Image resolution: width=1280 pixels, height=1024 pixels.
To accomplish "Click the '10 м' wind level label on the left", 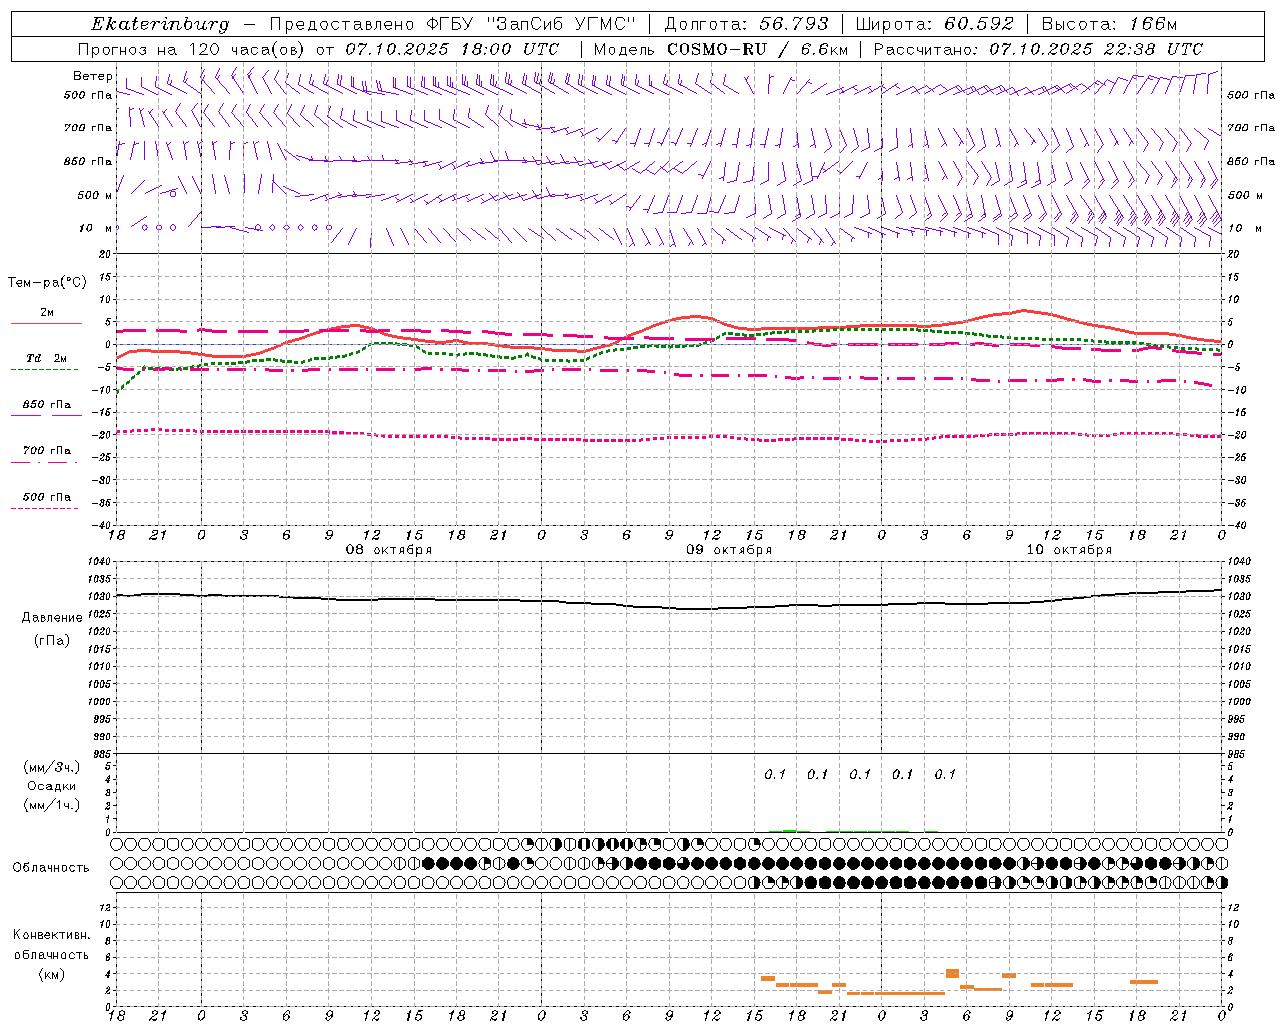I will [x=96, y=228].
